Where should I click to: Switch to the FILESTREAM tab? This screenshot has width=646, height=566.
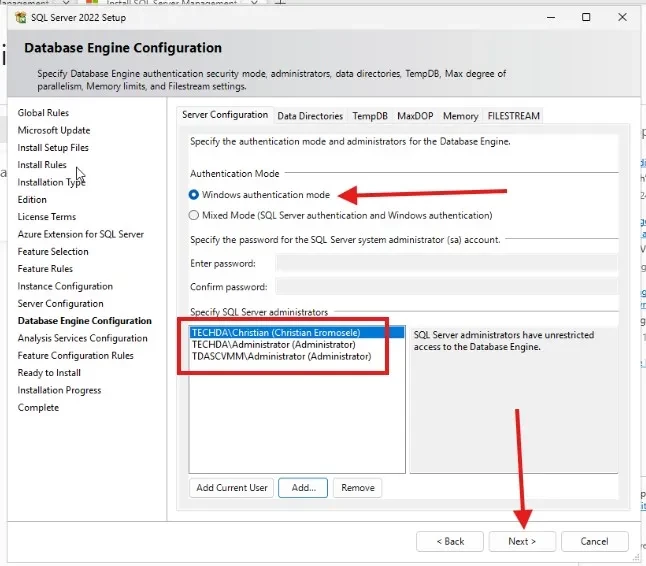[x=513, y=116]
